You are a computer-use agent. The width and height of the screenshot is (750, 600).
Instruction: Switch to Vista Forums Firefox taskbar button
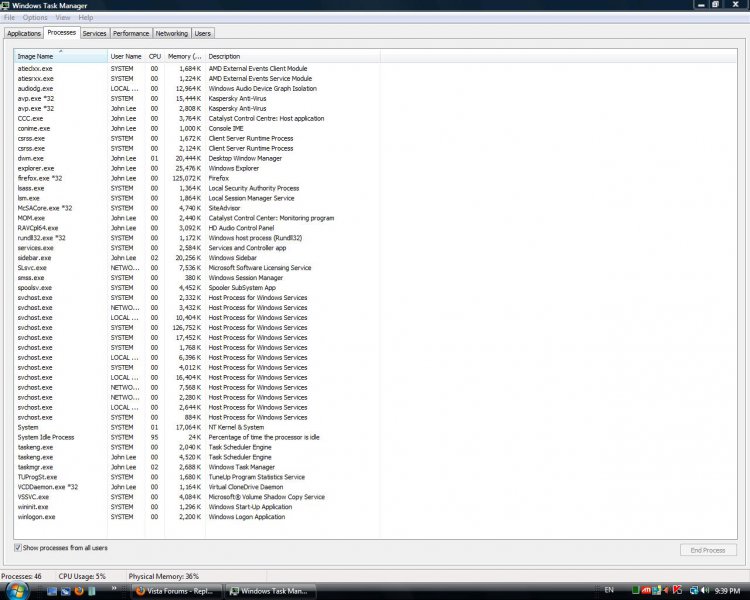click(176, 591)
